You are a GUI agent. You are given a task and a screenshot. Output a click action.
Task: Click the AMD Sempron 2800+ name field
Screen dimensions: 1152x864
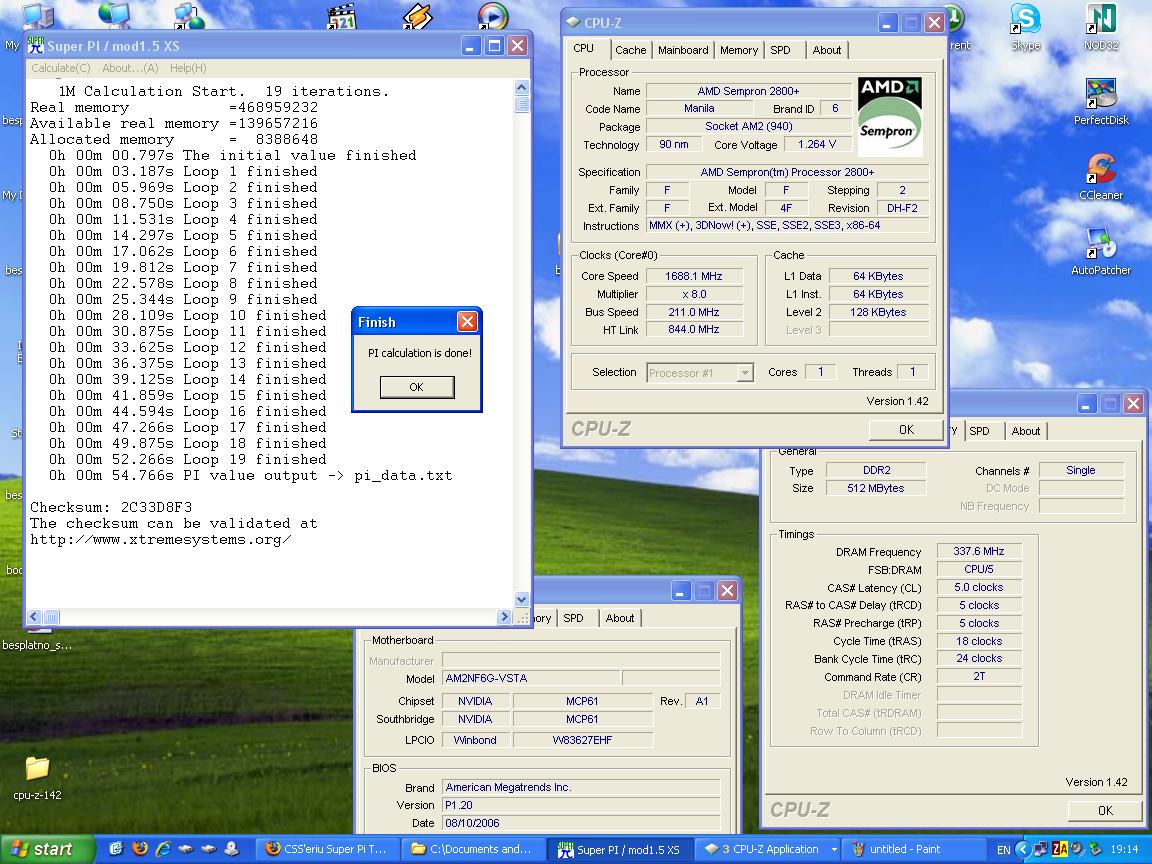[748, 91]
